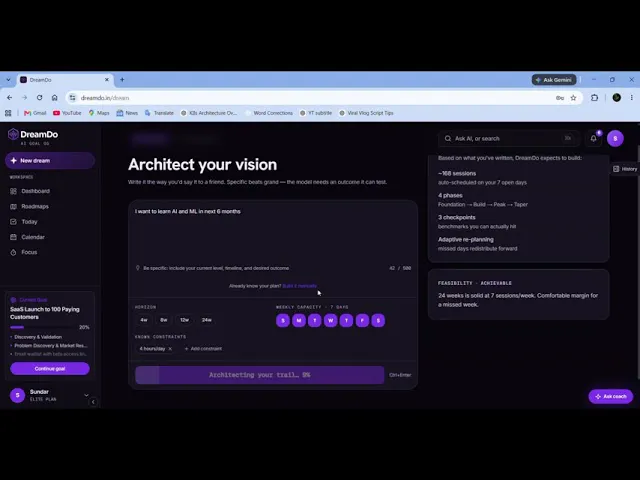Viewport: 640px width, 480px height.
Task: Open the Calendar sidebar item
Action: tap(27, 237)
